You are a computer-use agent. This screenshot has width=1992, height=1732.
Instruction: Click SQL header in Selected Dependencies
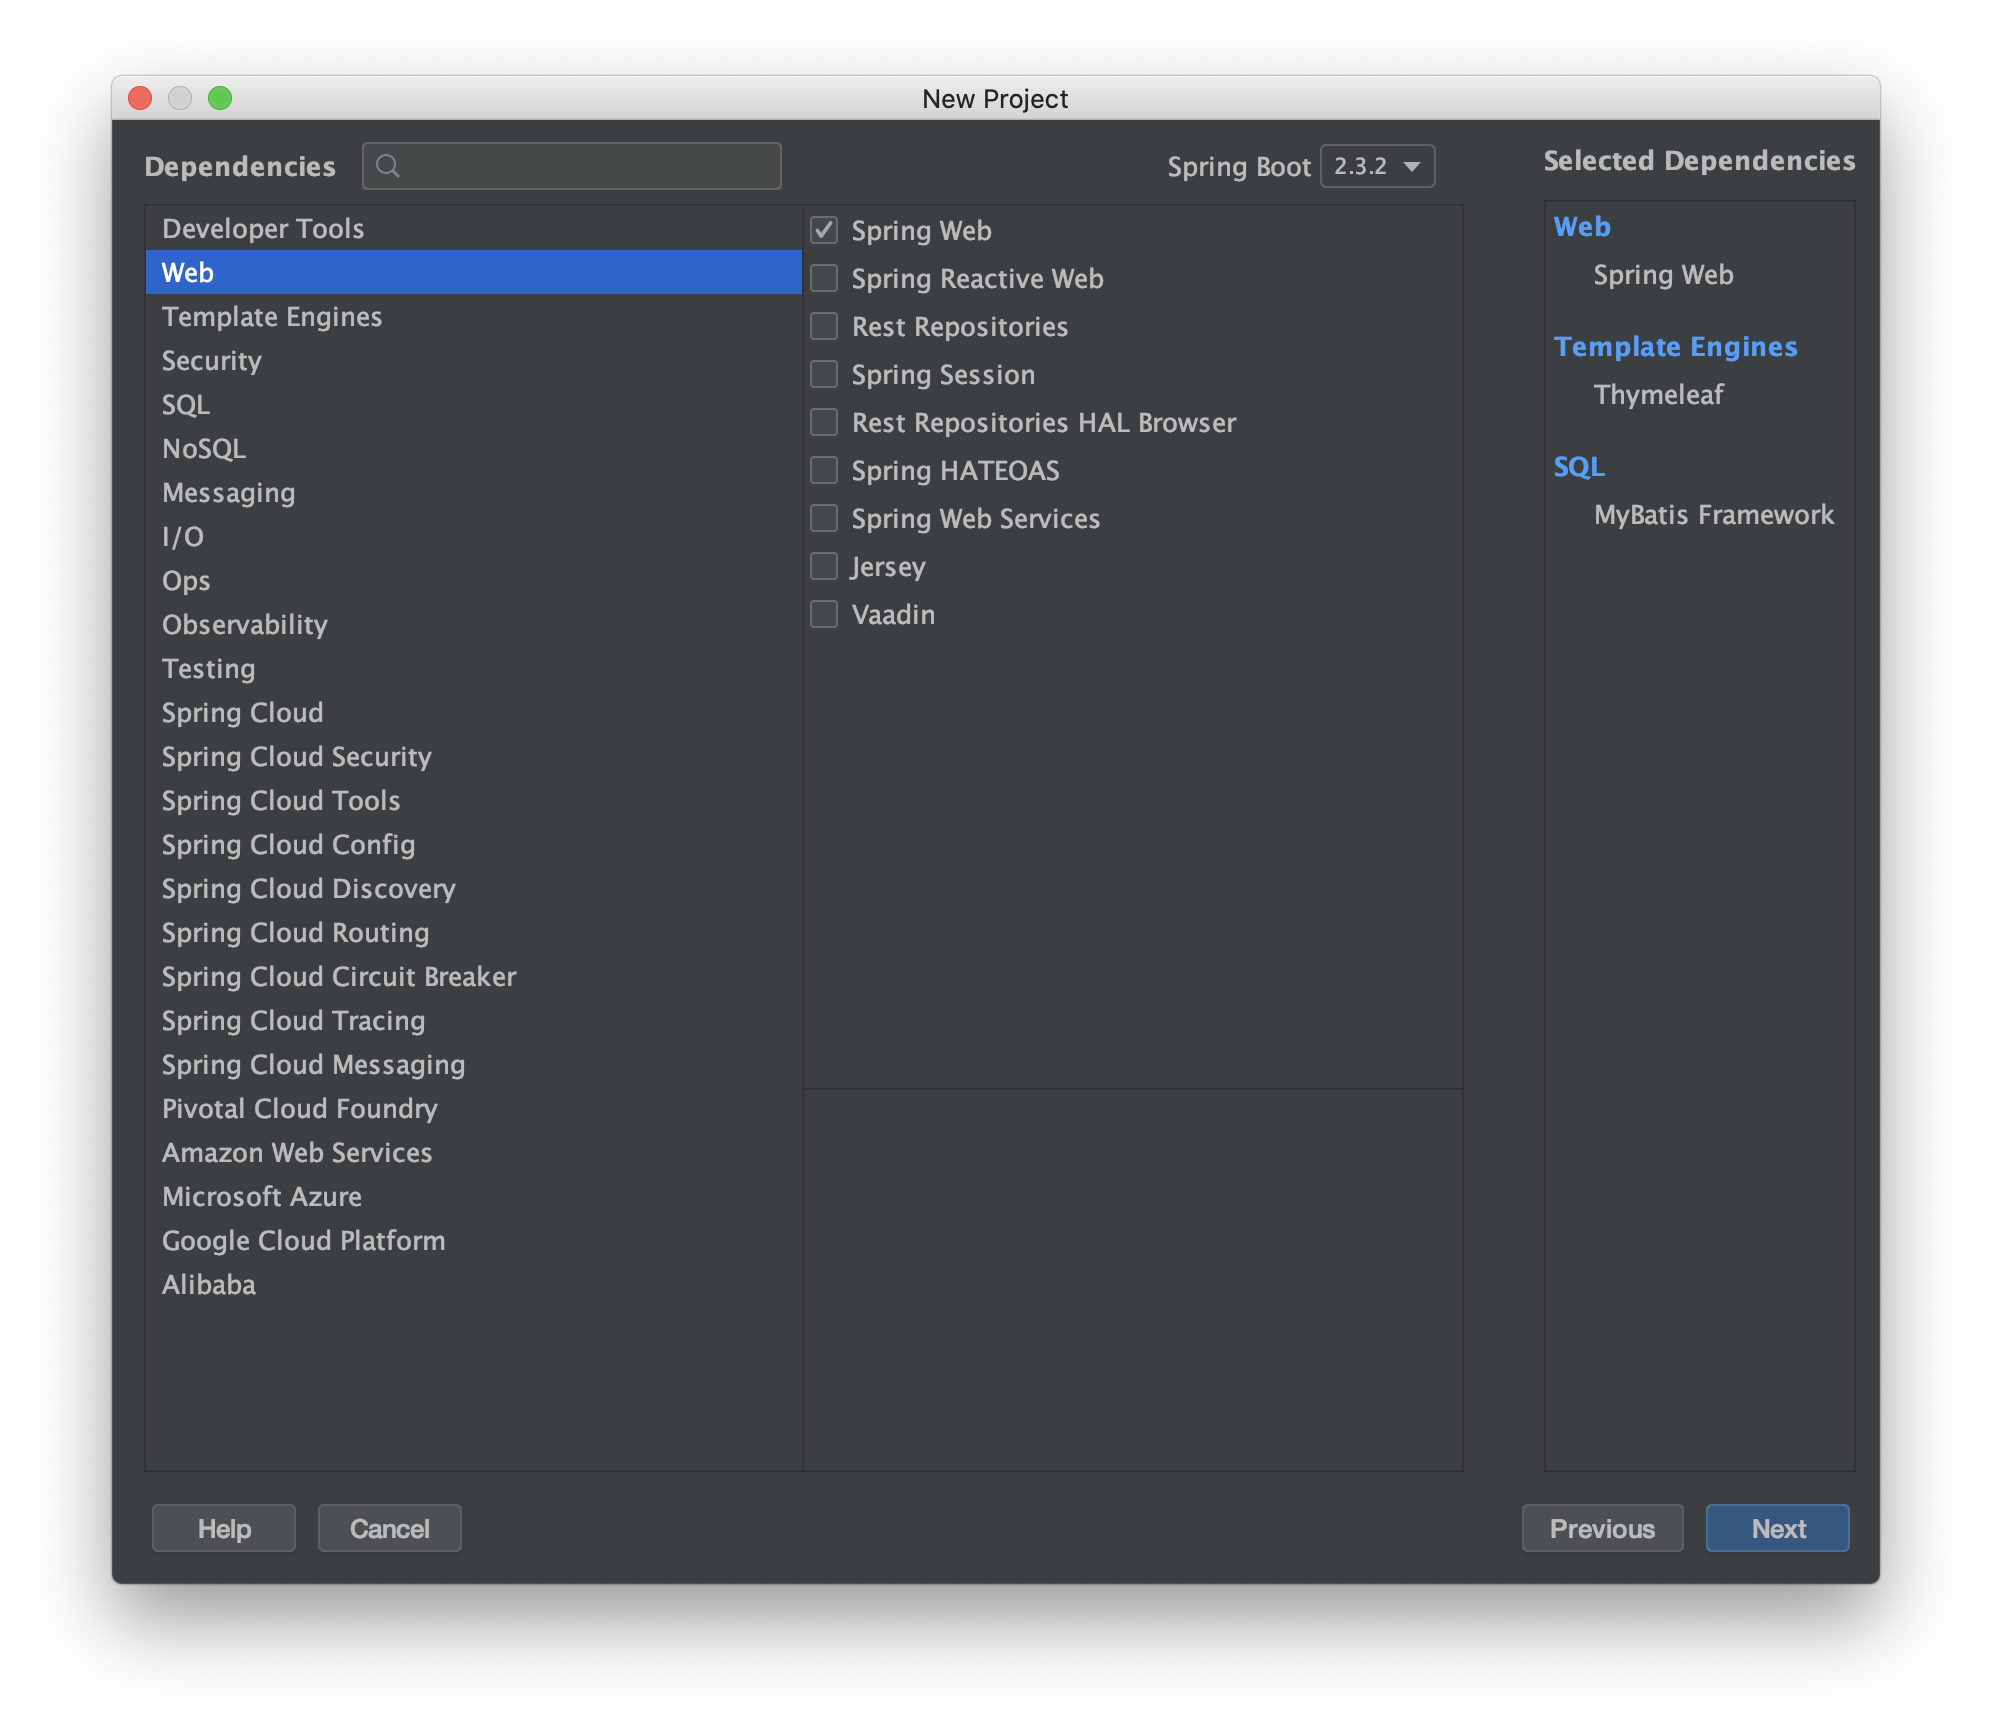point(1579,467)
